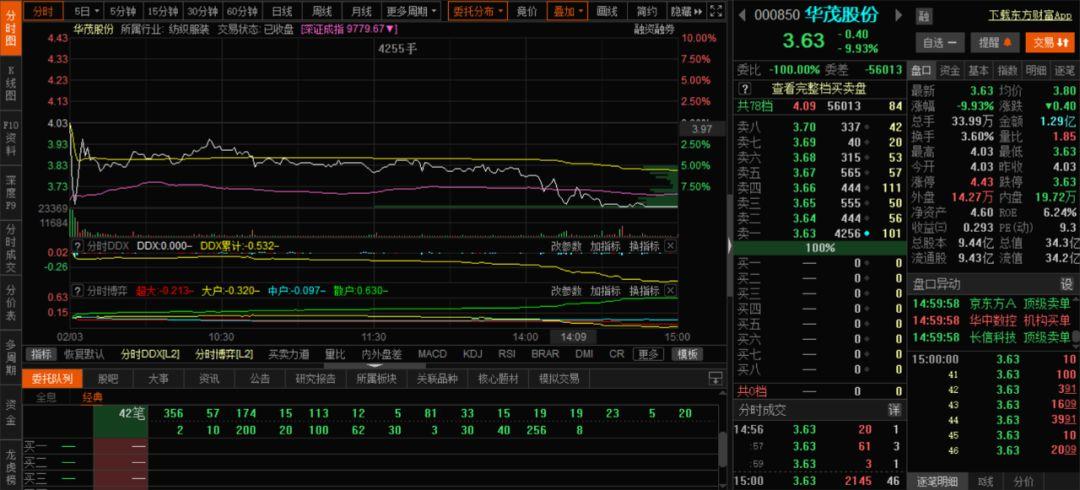Open help icon for 分时DDX indicator
1080x490 pixels.
tap(79, 245)
